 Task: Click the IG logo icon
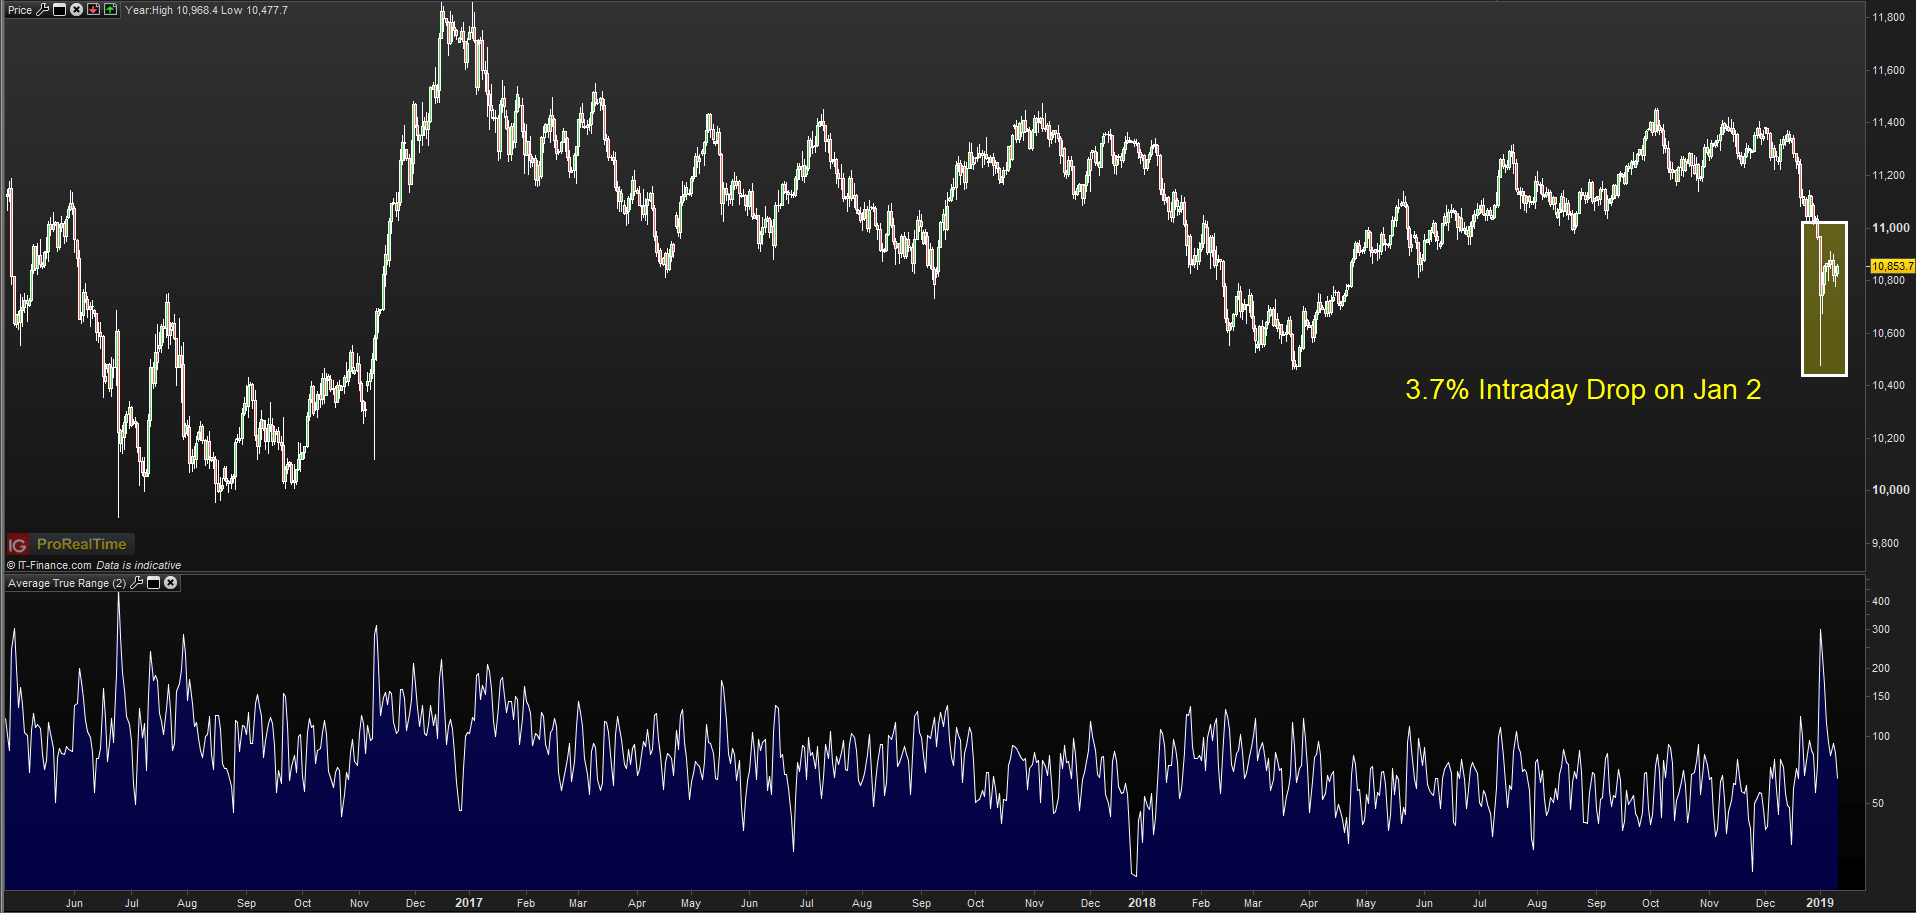click(x=18, y=545)
